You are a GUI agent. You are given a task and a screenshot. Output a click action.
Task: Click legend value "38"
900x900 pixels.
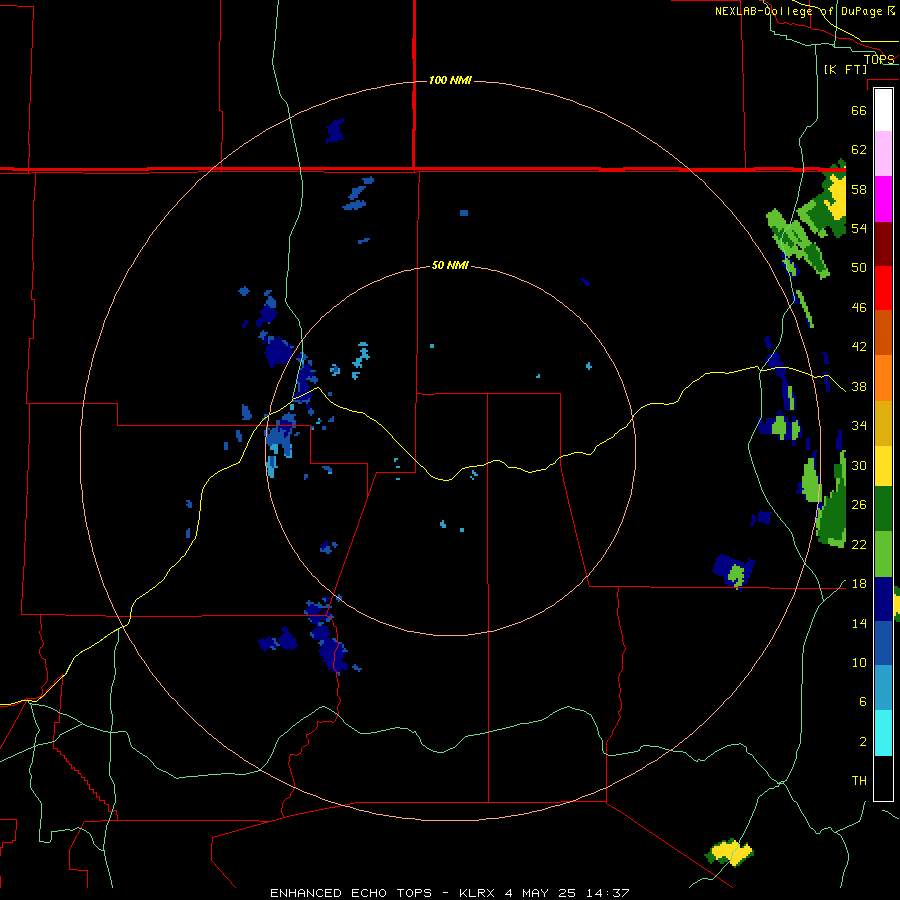pyautogui.click(x=859, y=387)
